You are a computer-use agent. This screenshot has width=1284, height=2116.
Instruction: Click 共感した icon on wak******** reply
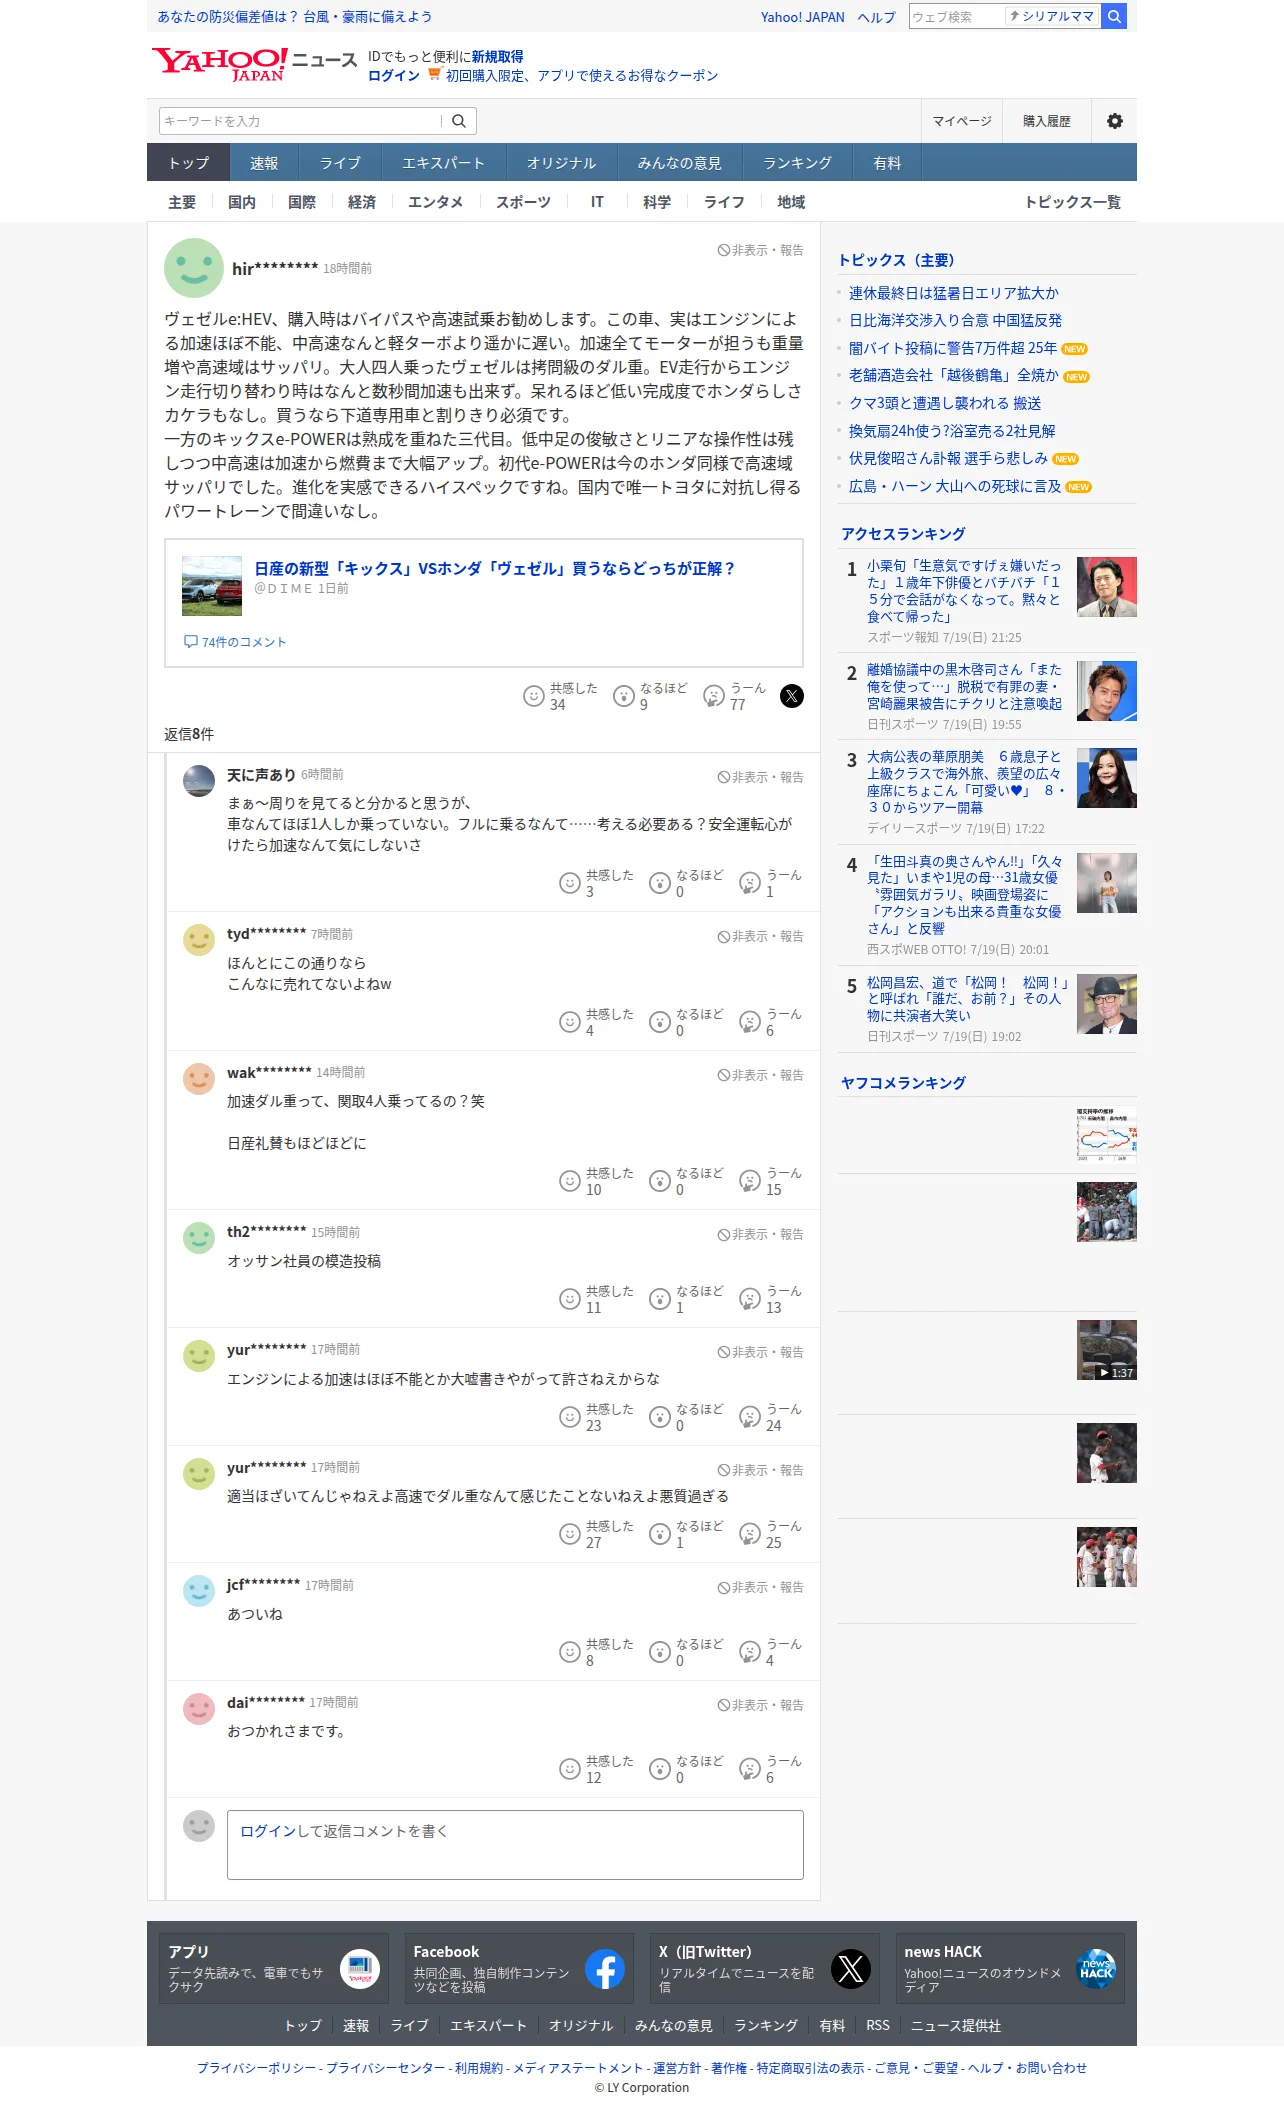click(x=570, y=1181)
